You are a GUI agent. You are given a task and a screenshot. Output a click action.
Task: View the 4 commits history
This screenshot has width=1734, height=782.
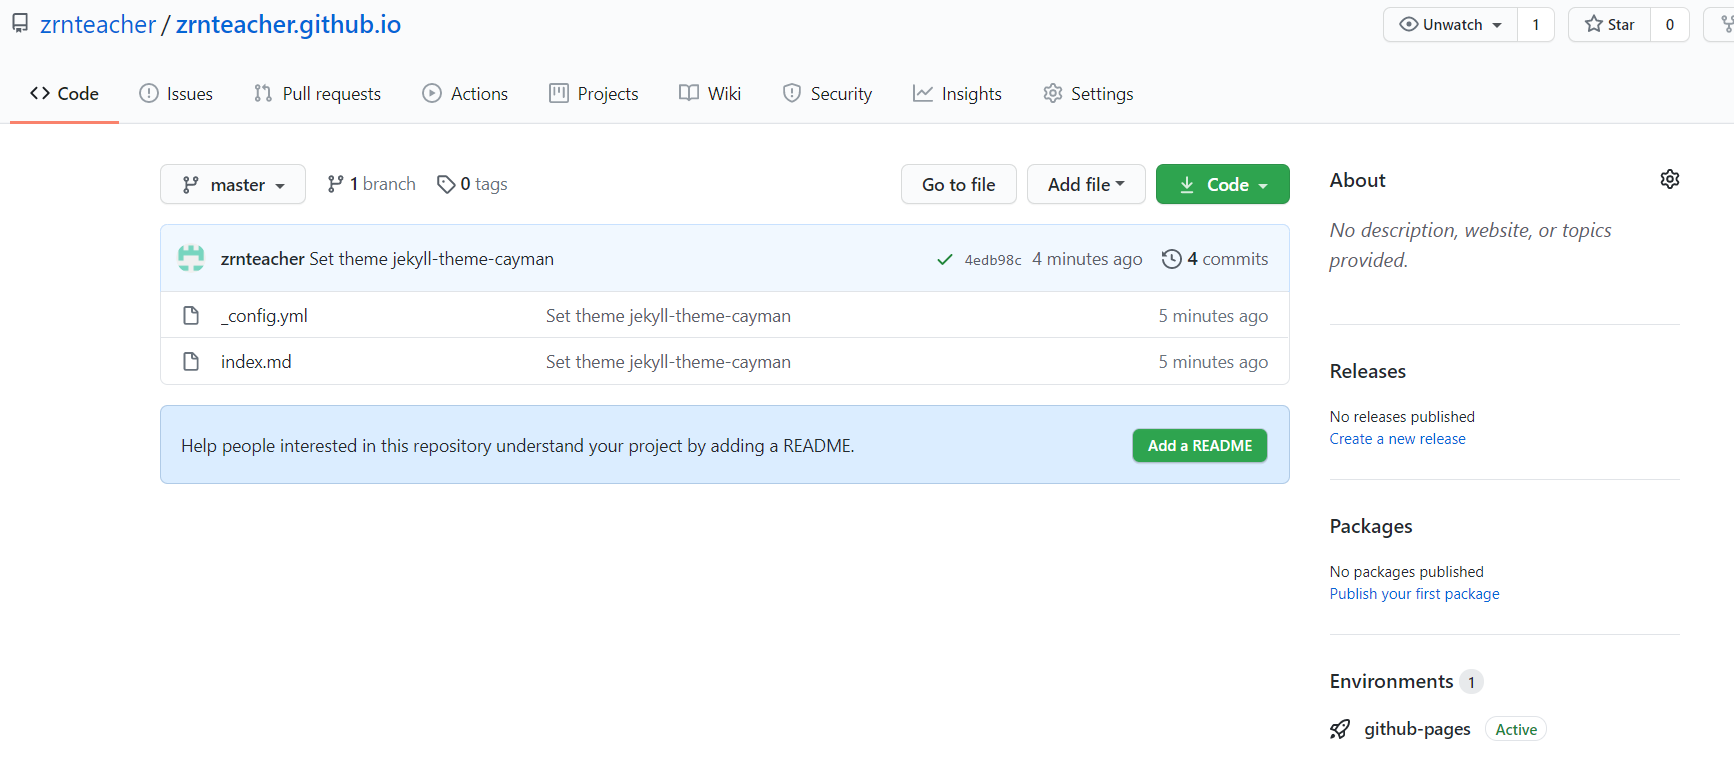(1215, 259)
